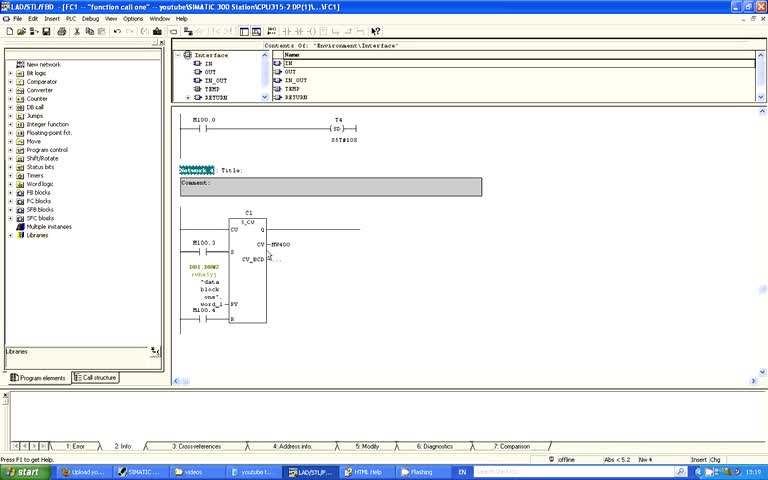Click the context help arrow icon
Viewport: 768px width, 480px height.
click(375, 31)
